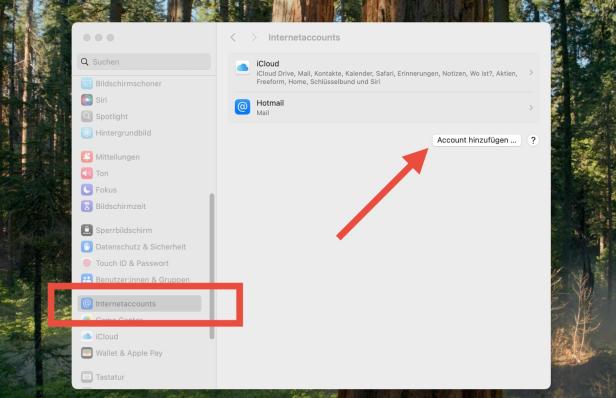Click the iCloud cloud icon in accounts list
Screen dimensions: 616x398
(242, 68)
